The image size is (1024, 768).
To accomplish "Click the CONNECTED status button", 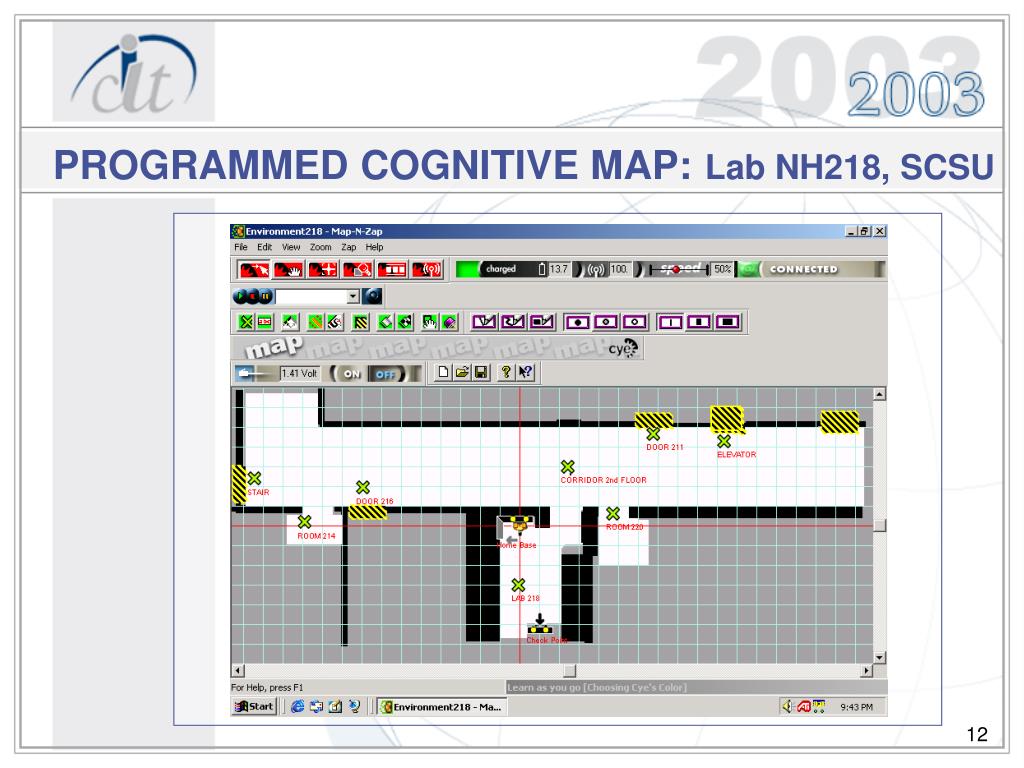I will pyautogui.click(x=803, y=269).
